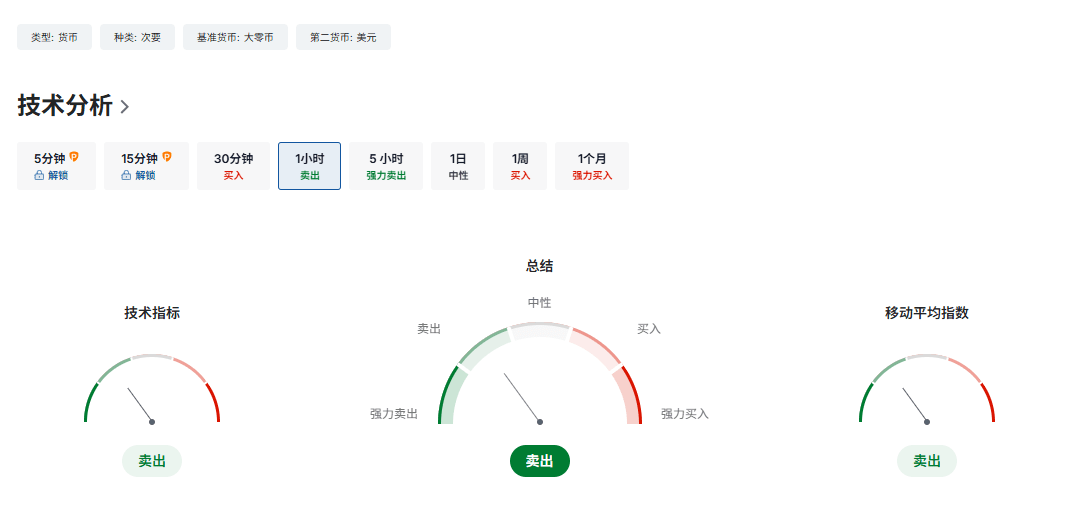Viewport: 1085px width, 521px height.
Task: Switch to the 1周 timeframe tab
Action: tap(520, 166)
